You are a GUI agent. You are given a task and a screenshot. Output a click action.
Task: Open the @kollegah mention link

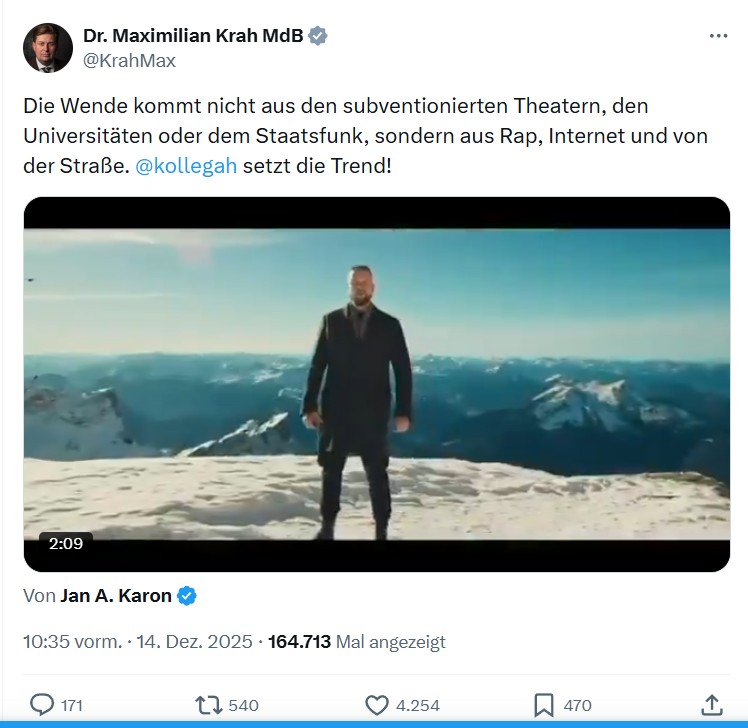pos(185,166)
